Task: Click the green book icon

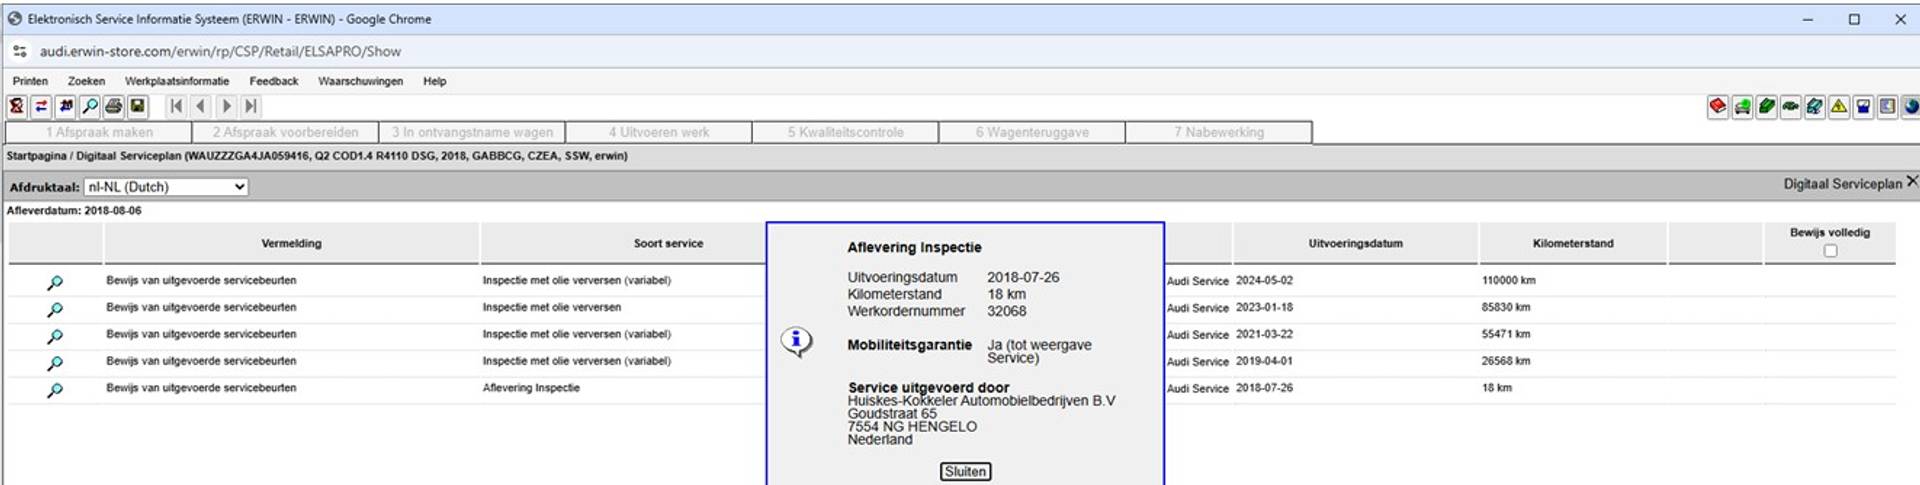Action: click(1766, 106)
